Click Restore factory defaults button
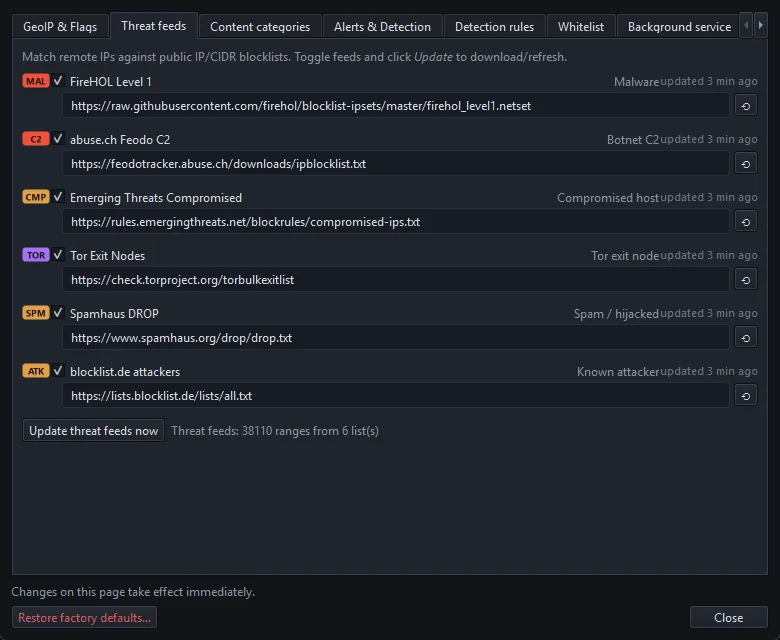 (x=84, y=618)
